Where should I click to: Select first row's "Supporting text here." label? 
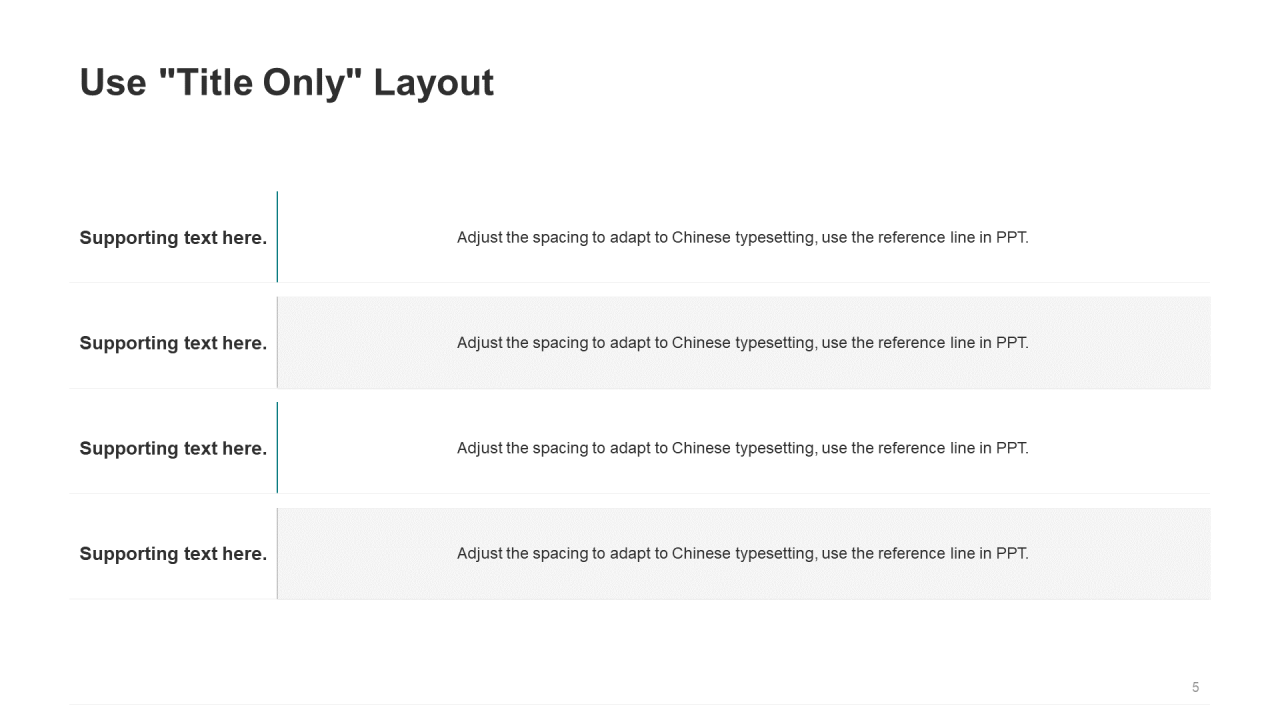click(x=173, y=238)
